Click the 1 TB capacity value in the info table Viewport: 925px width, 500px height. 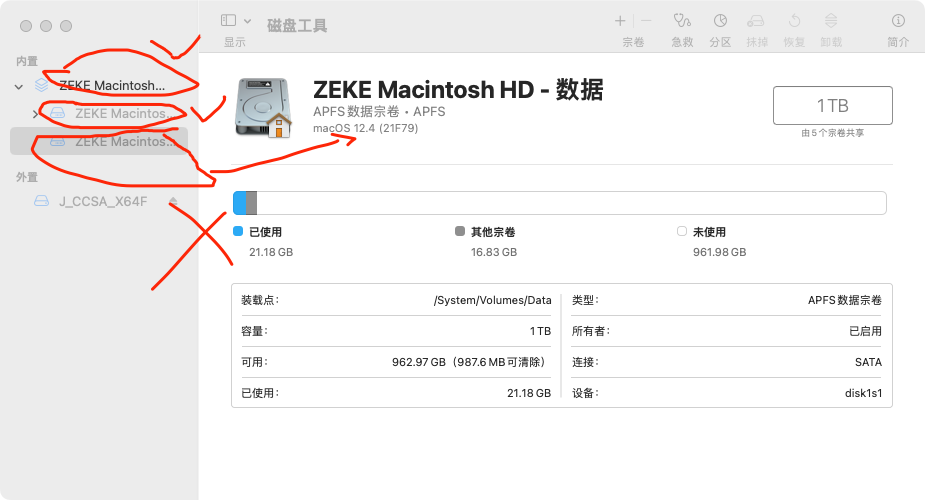pos(540,331)
